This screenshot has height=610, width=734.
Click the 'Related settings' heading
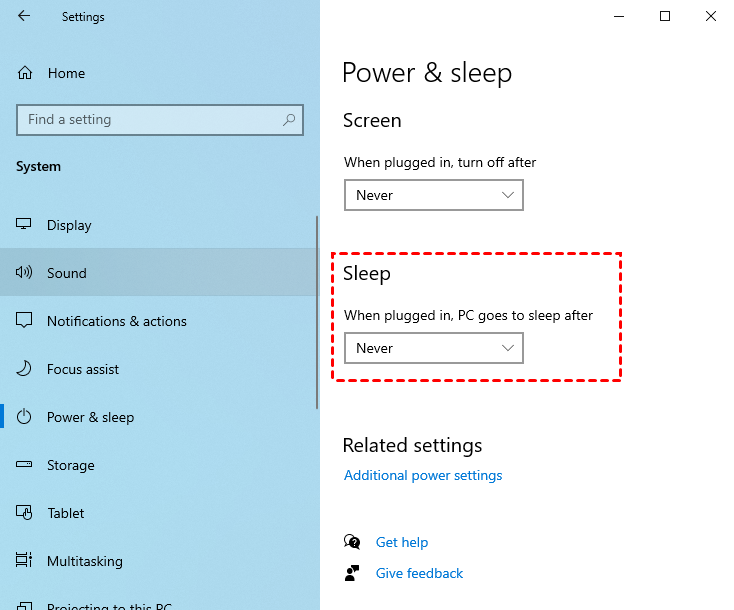click(412, 446)
